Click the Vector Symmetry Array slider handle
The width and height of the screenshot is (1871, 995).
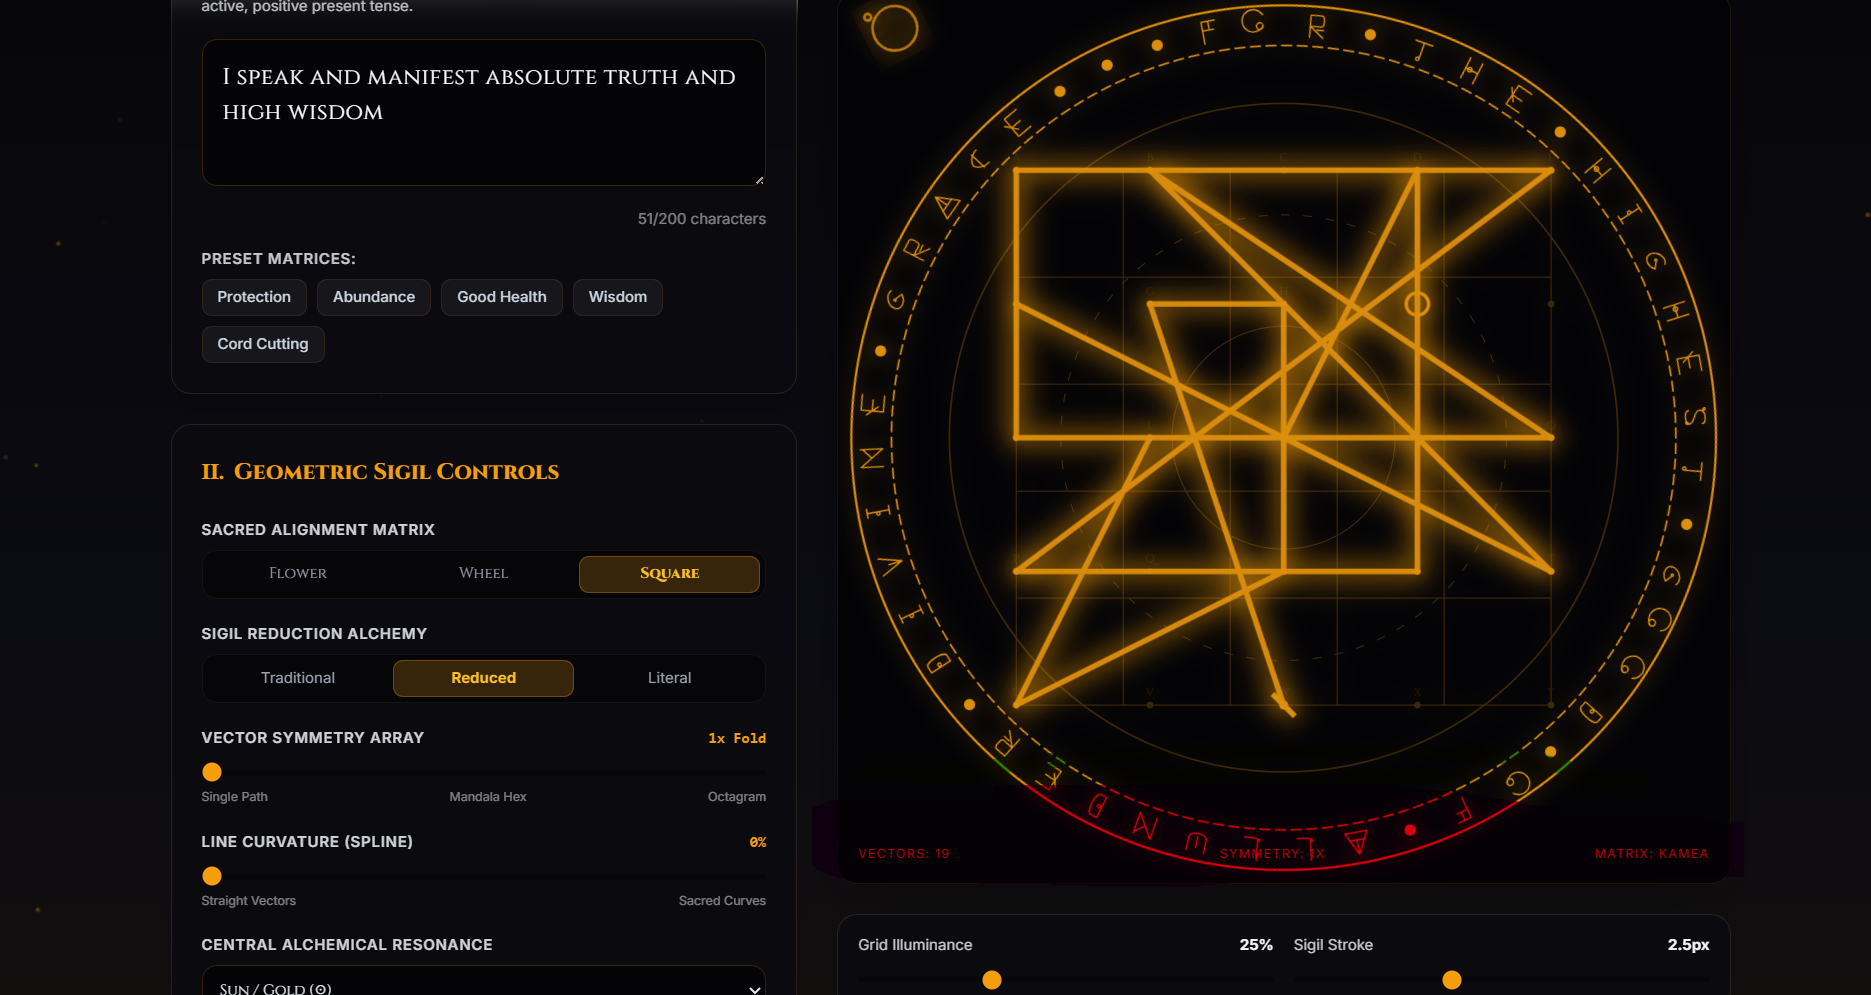[212, 772]
